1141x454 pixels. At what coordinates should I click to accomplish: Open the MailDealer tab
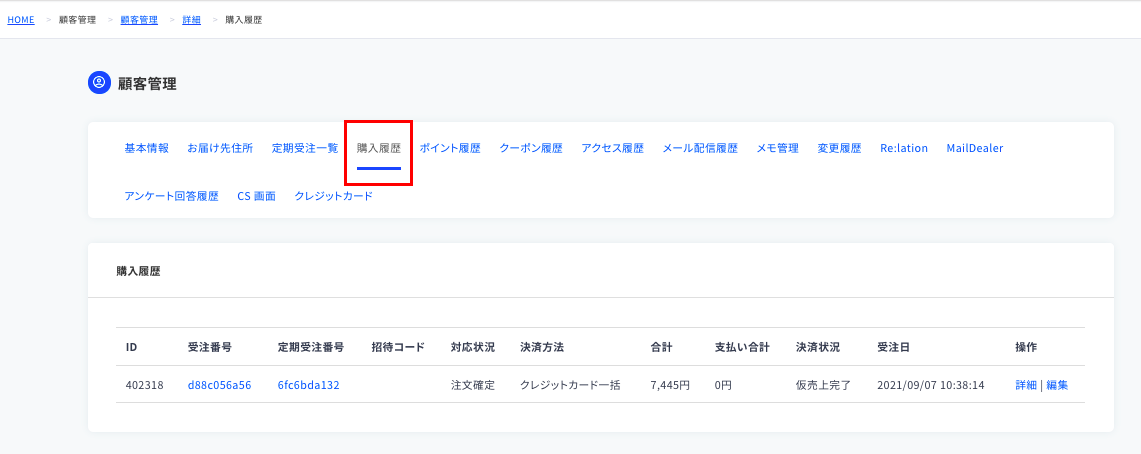[x=974, y=148]
